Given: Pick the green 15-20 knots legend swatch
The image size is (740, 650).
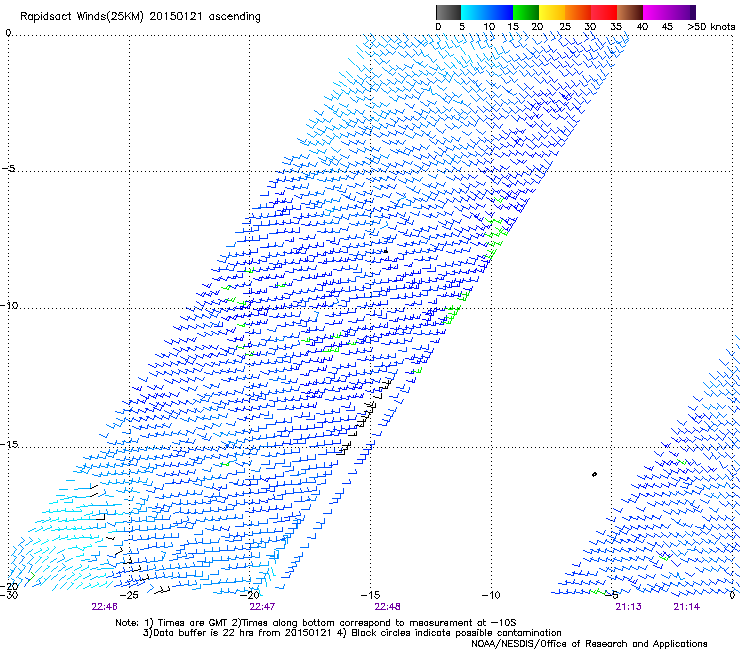Looking at the screenshot, I should point(526,12).
